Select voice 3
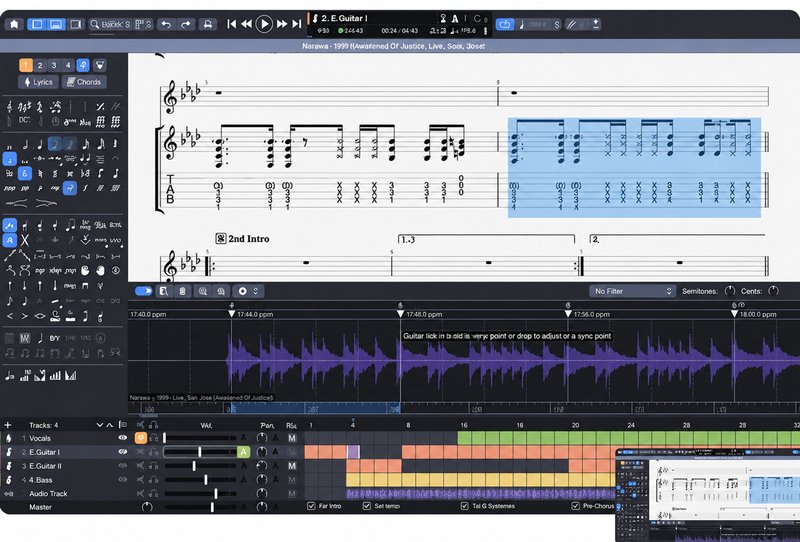The image size is (800, 542). 54,65
